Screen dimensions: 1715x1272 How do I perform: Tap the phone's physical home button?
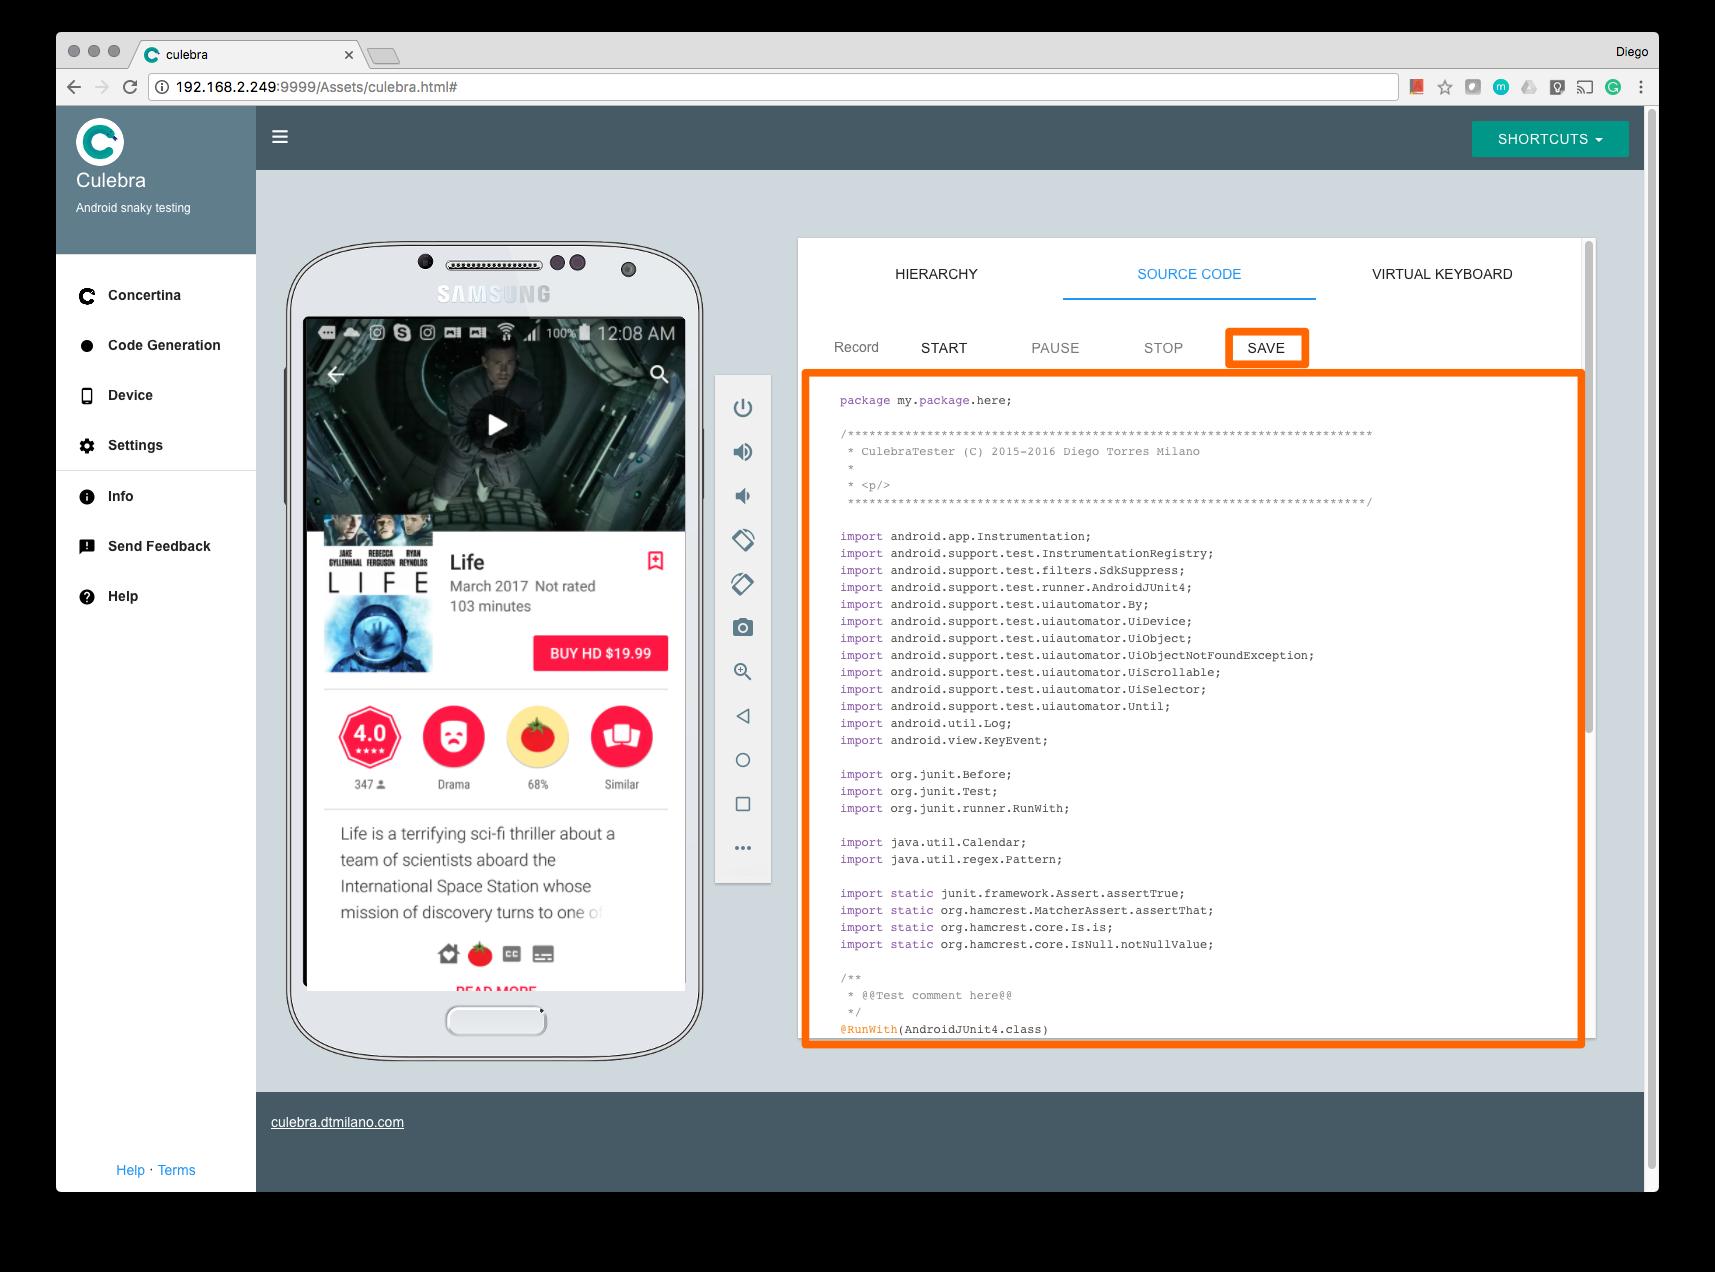(x=496, y=1022)
